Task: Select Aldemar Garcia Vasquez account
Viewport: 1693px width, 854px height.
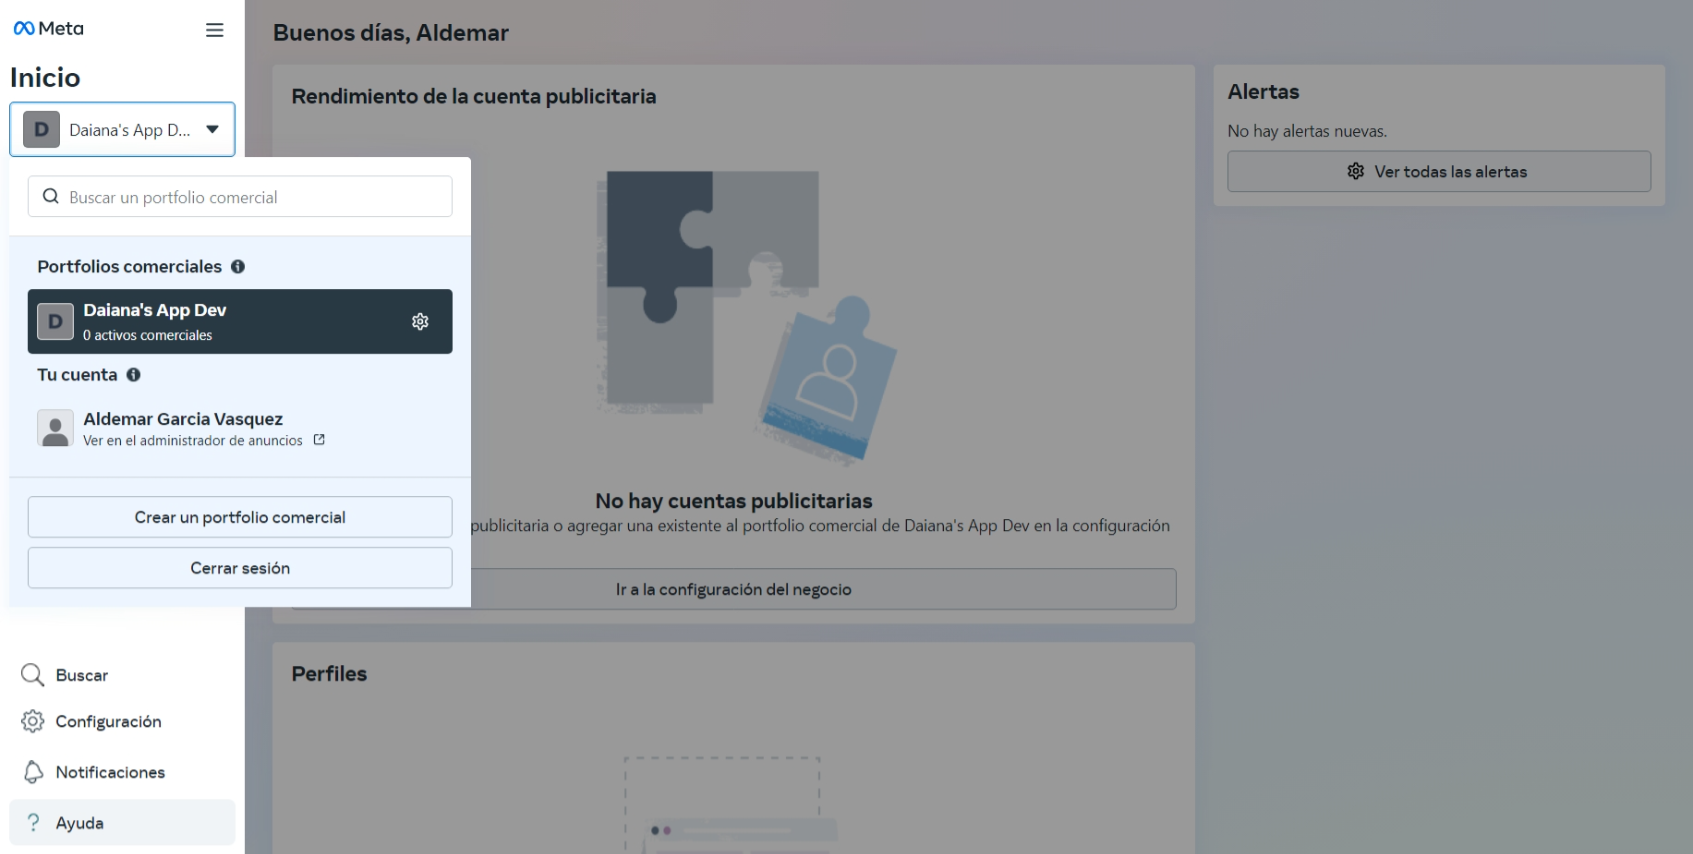Action: (183, 419)
